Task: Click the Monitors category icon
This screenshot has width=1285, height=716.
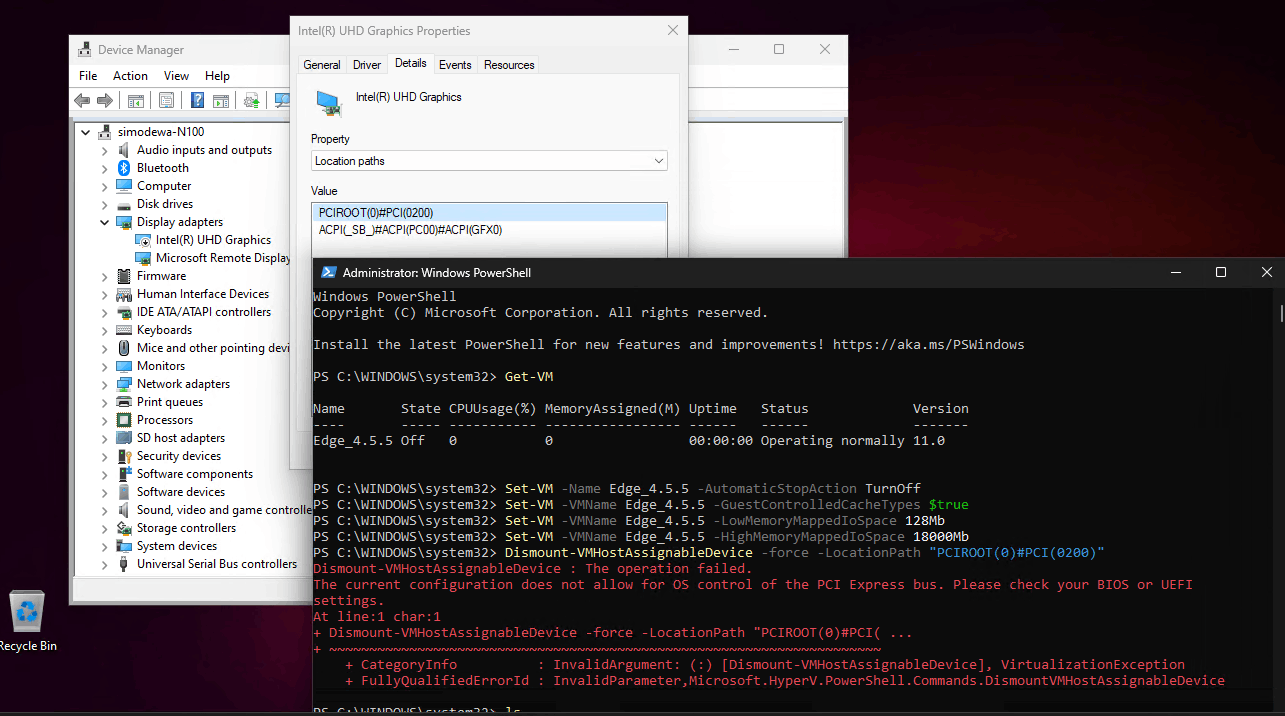Action: (124, 366)
